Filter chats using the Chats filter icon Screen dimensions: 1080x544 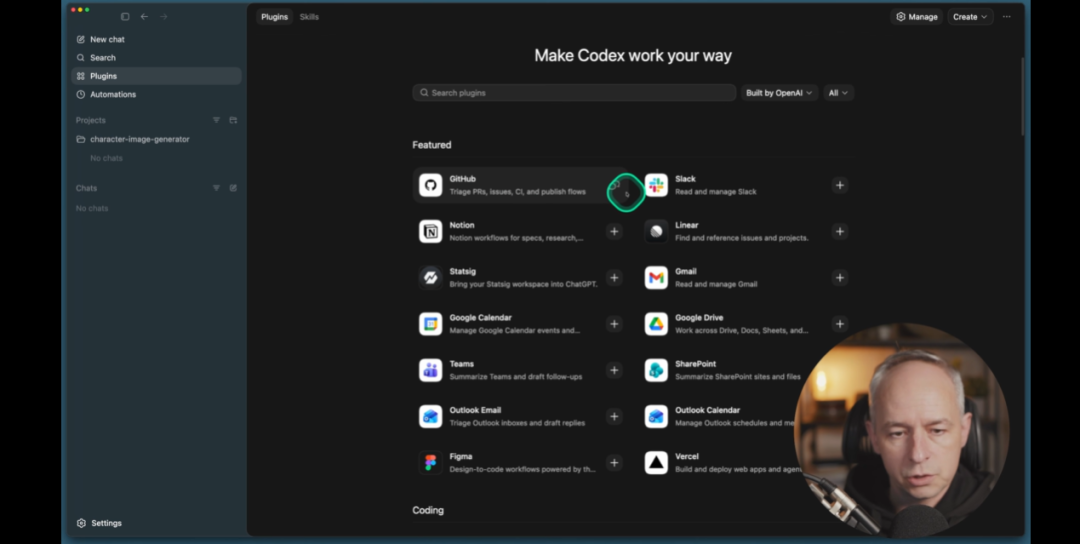(x=216, y=188)
